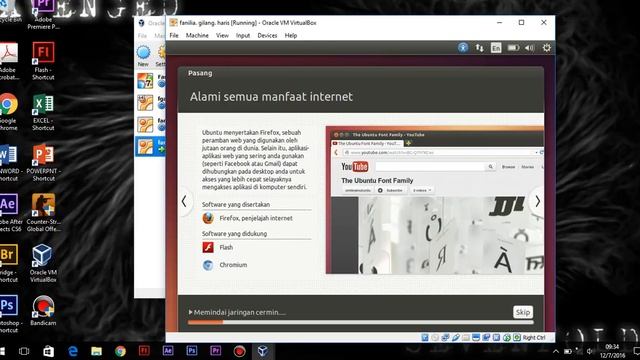Open Oracle VM VirtualBox desktop icon
The image size is (640, 360).
point(43,263)
